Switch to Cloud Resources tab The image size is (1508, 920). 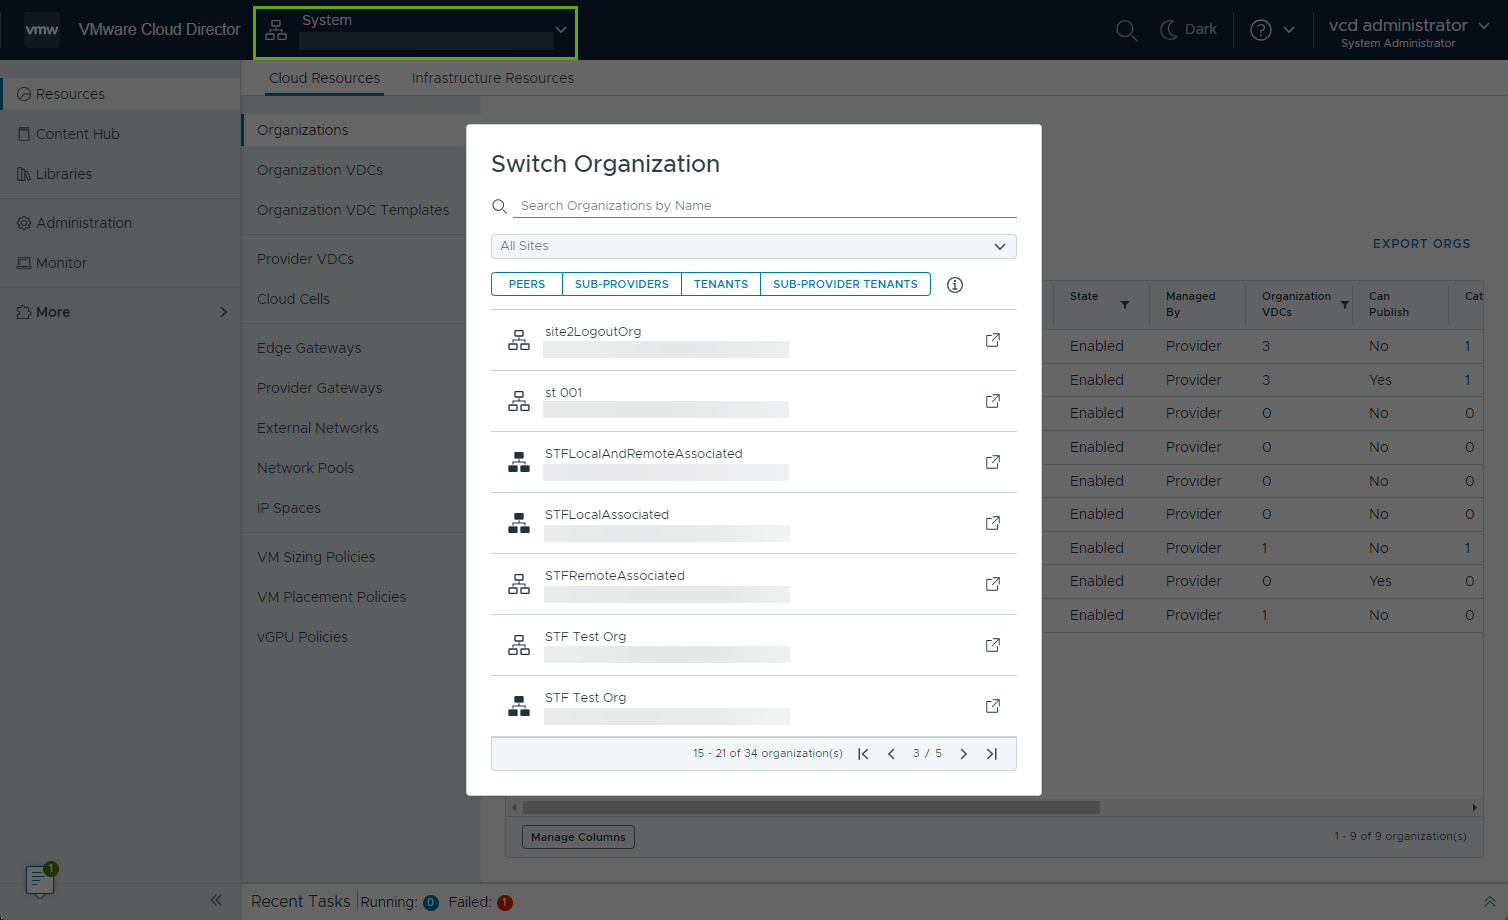(x=324, y=78)
